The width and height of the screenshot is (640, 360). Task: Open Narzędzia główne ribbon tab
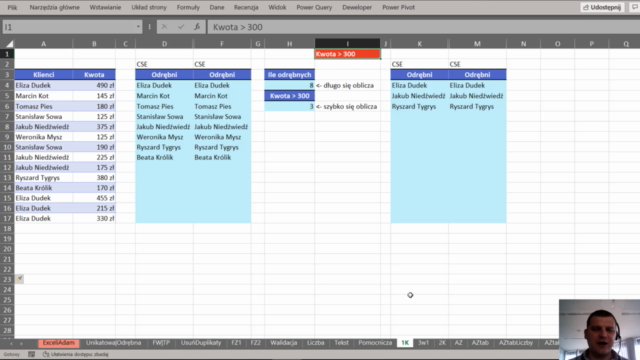pyautogui.click(x=54, y=7)
